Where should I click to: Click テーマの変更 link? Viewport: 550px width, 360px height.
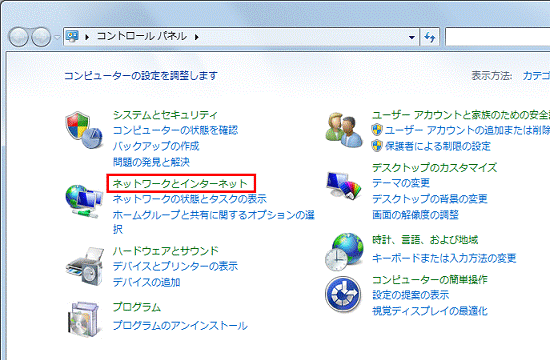point(401,183)
